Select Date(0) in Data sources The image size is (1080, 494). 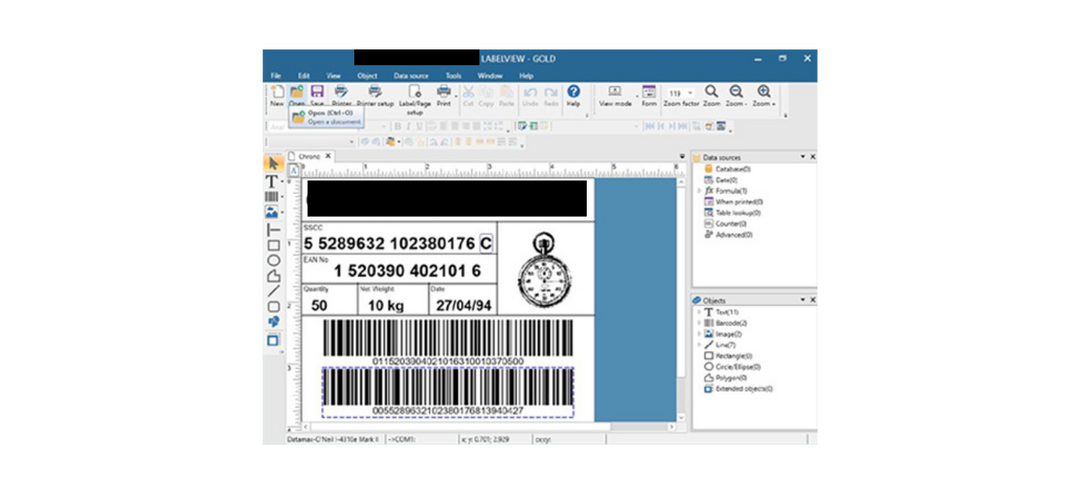tap(720, 180)
